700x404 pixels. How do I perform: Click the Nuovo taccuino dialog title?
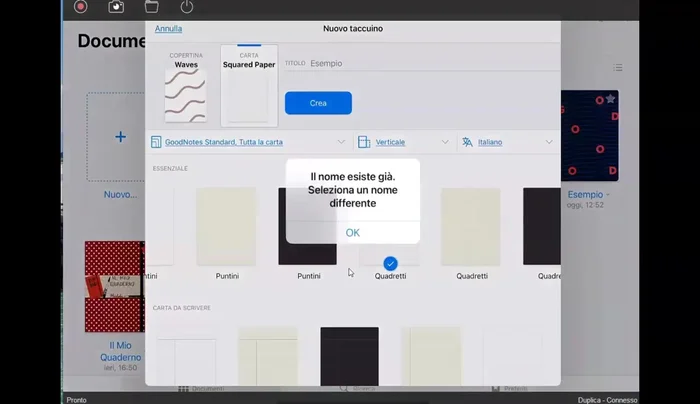pos(353,29)
